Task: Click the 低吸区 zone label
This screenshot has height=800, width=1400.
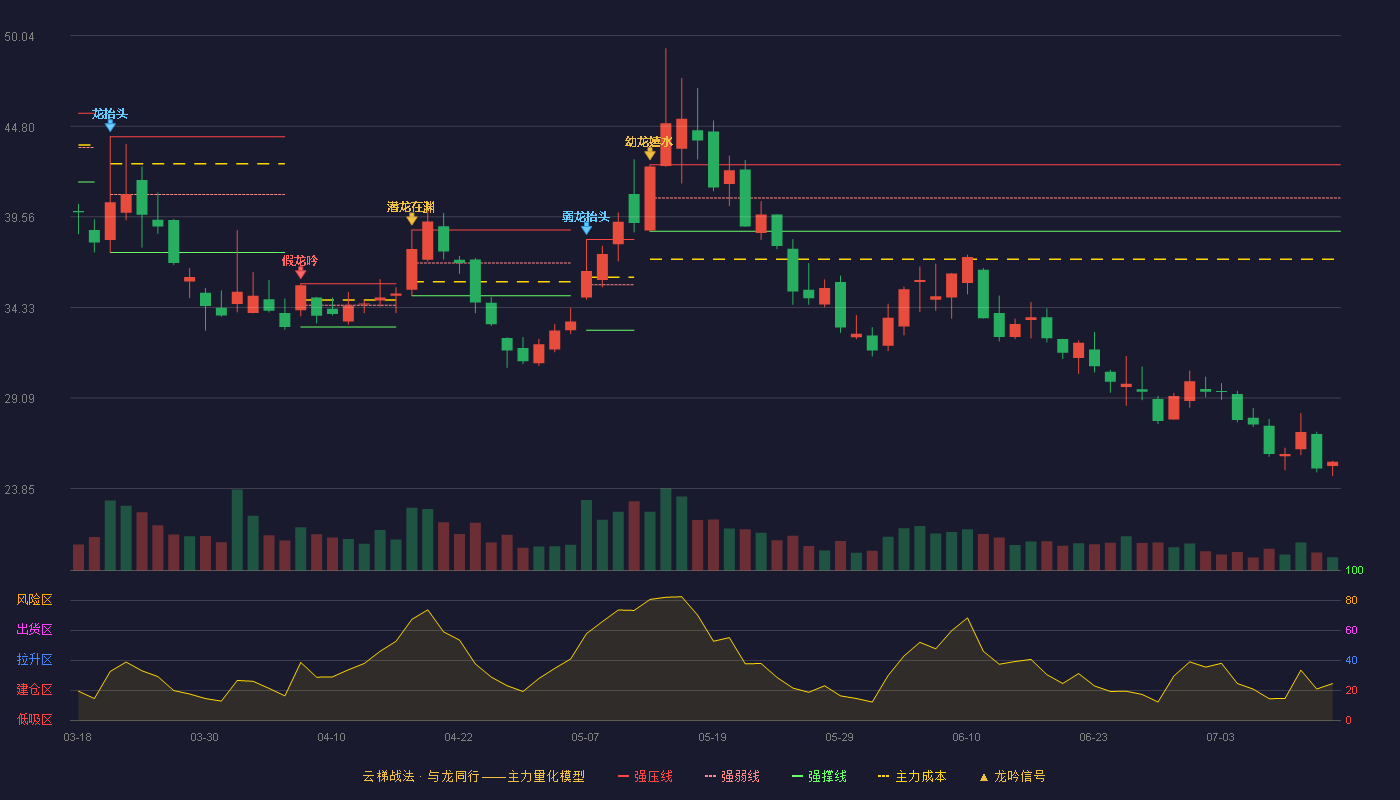Action: point(34,719)
